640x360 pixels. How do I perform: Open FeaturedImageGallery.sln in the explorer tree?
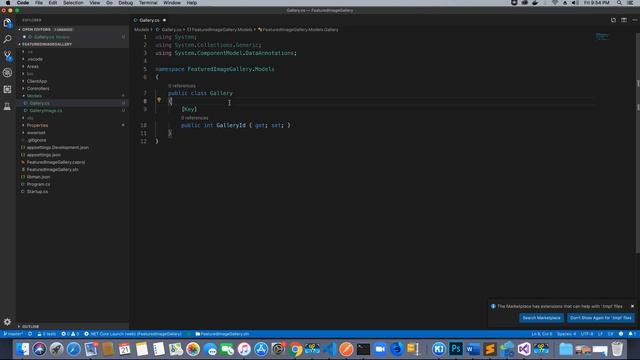[x=52, y=169]
